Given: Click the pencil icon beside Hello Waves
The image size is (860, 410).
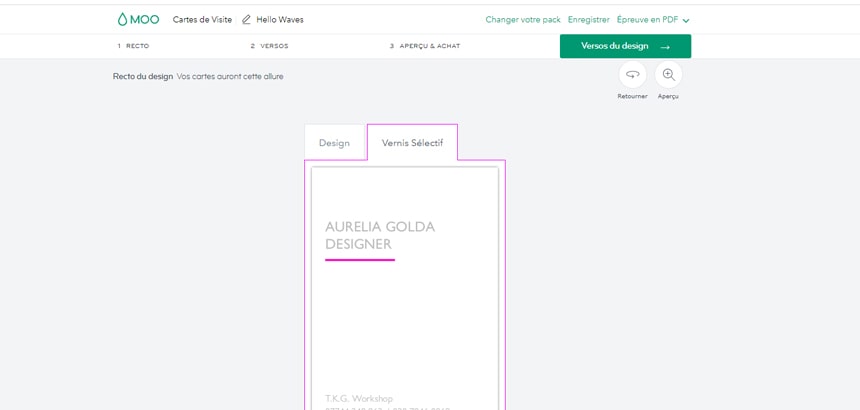Looking at the screenshot, I should pyautogui.click(x=246, y=20).
